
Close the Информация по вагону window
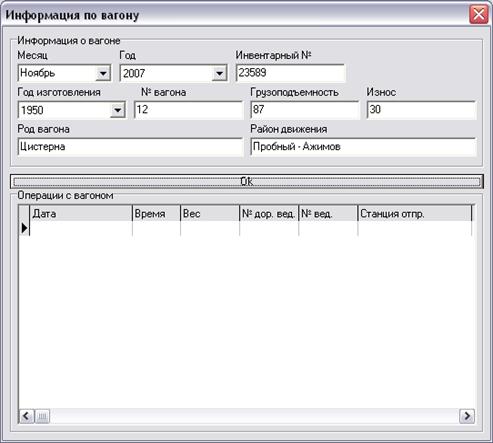click(x=479, y=15)
